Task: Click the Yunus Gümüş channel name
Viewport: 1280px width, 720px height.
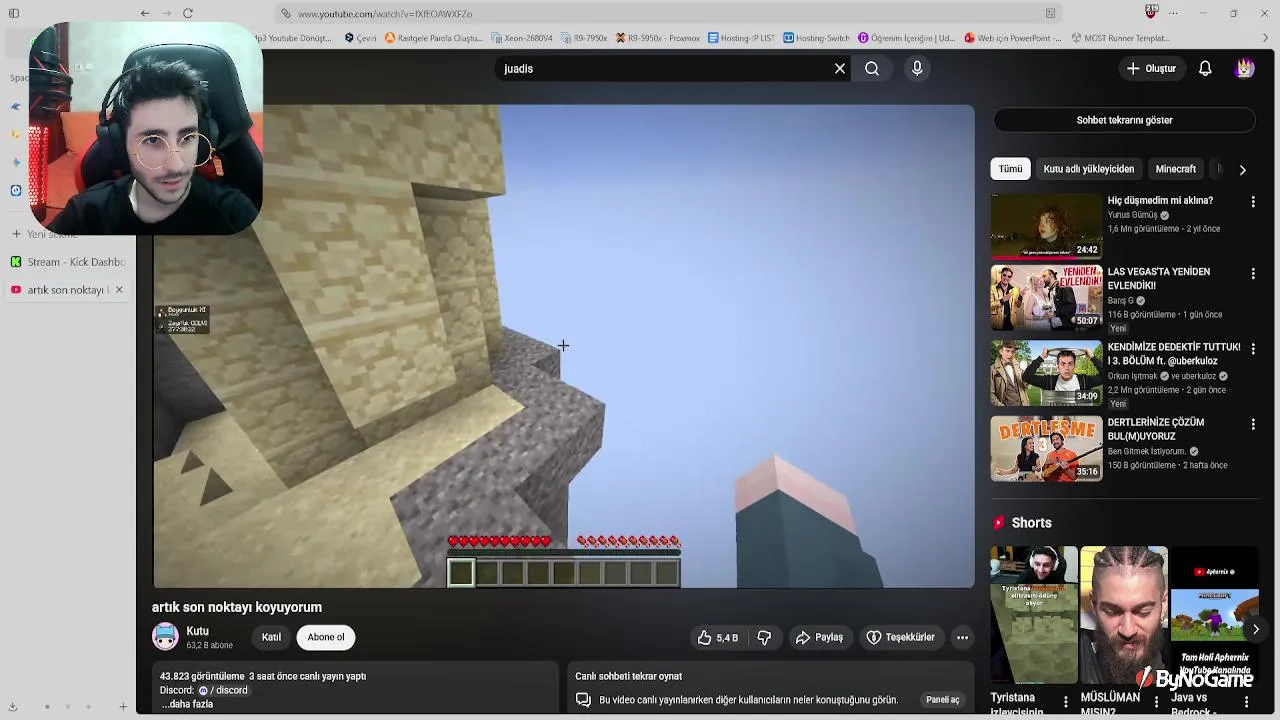Action: click(1132, 215)
